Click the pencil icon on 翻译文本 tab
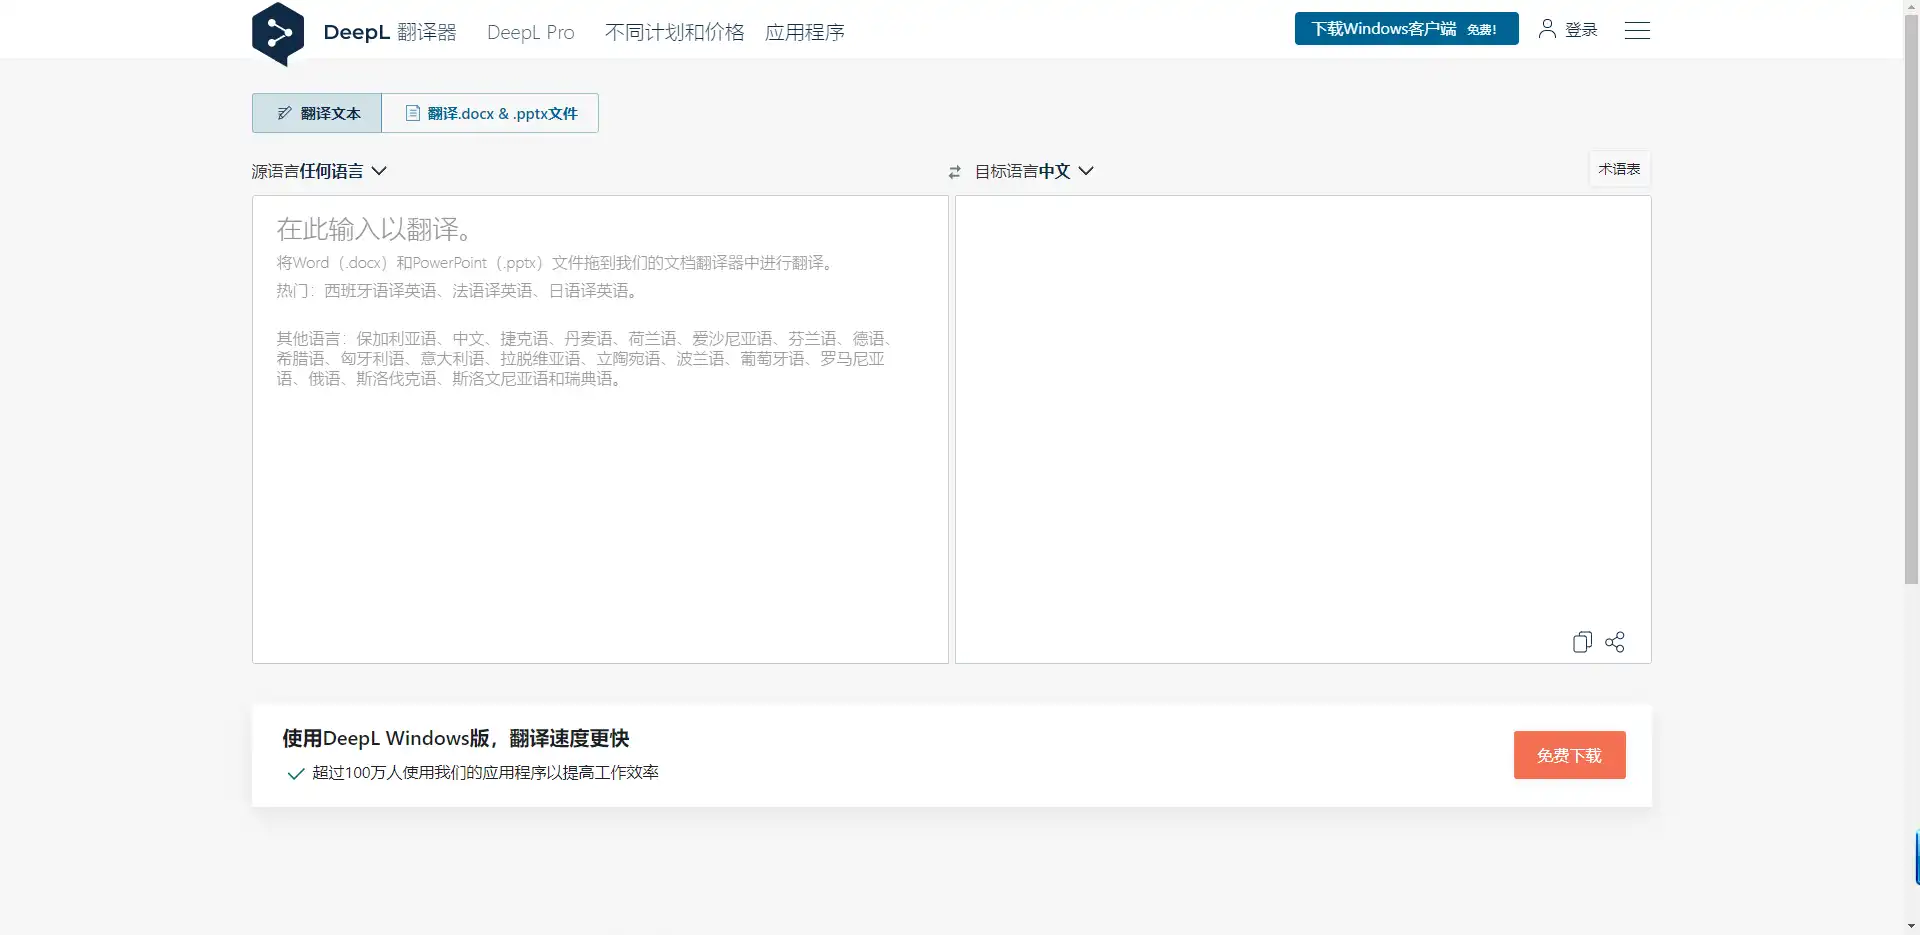This screenshot has width=1920, height=935. [285, 113]
